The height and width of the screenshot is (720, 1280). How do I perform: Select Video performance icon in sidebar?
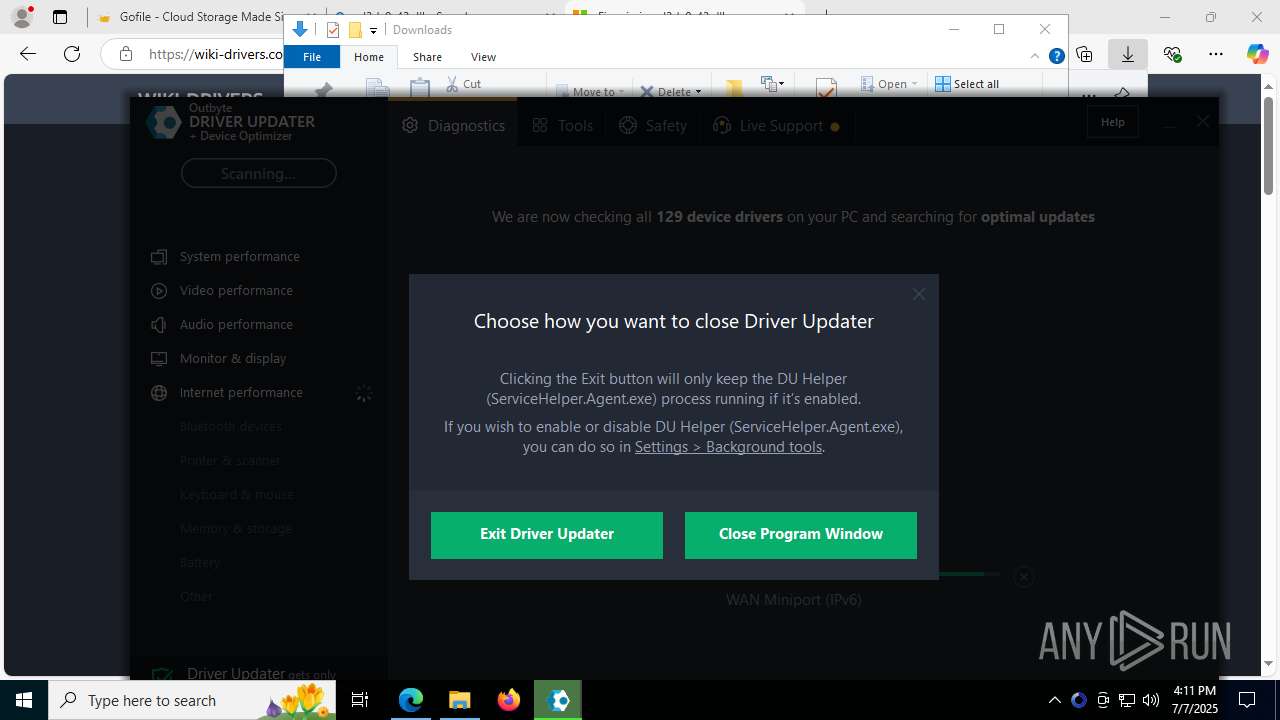tap(159, 291)
